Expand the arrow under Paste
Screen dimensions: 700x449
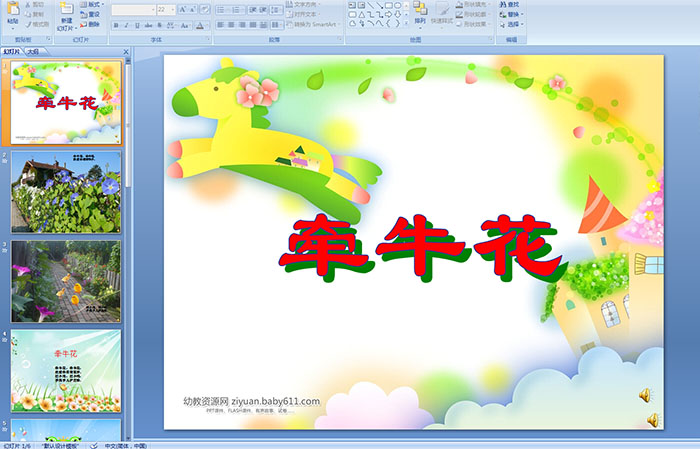(13, 28)
